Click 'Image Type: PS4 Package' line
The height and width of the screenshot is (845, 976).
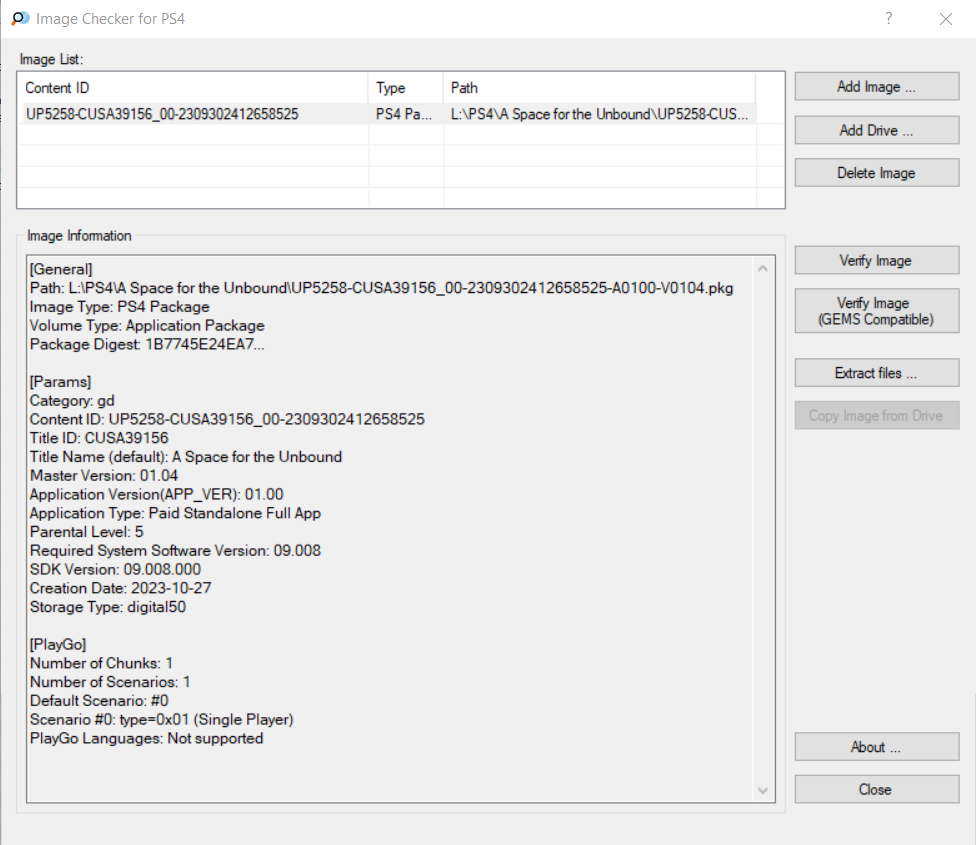(120, 307)
